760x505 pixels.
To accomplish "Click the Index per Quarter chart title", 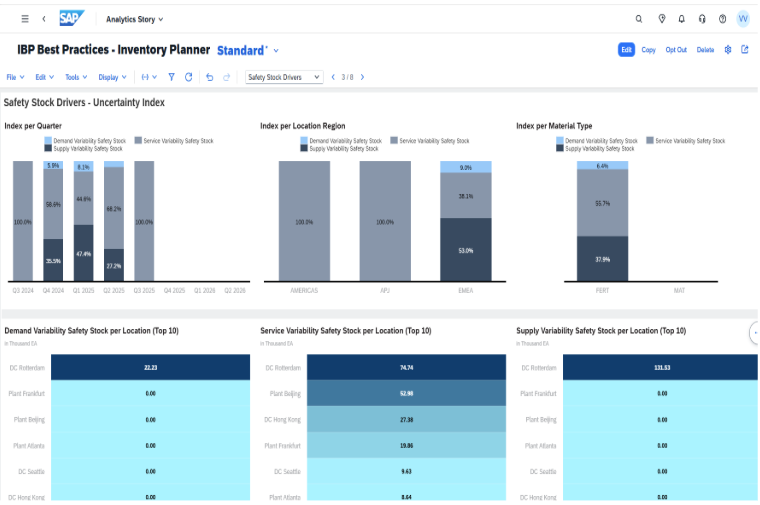I will [x=33, y=126].
